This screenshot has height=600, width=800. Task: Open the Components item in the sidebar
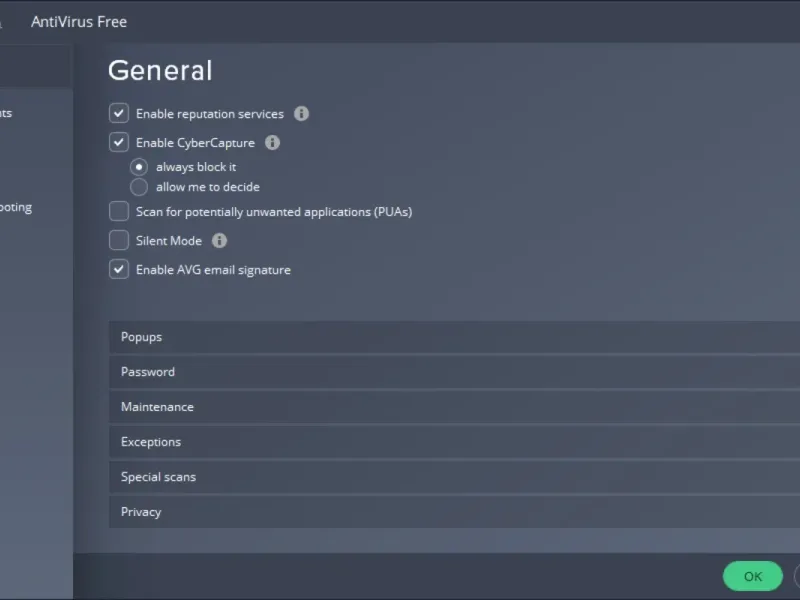8,114
